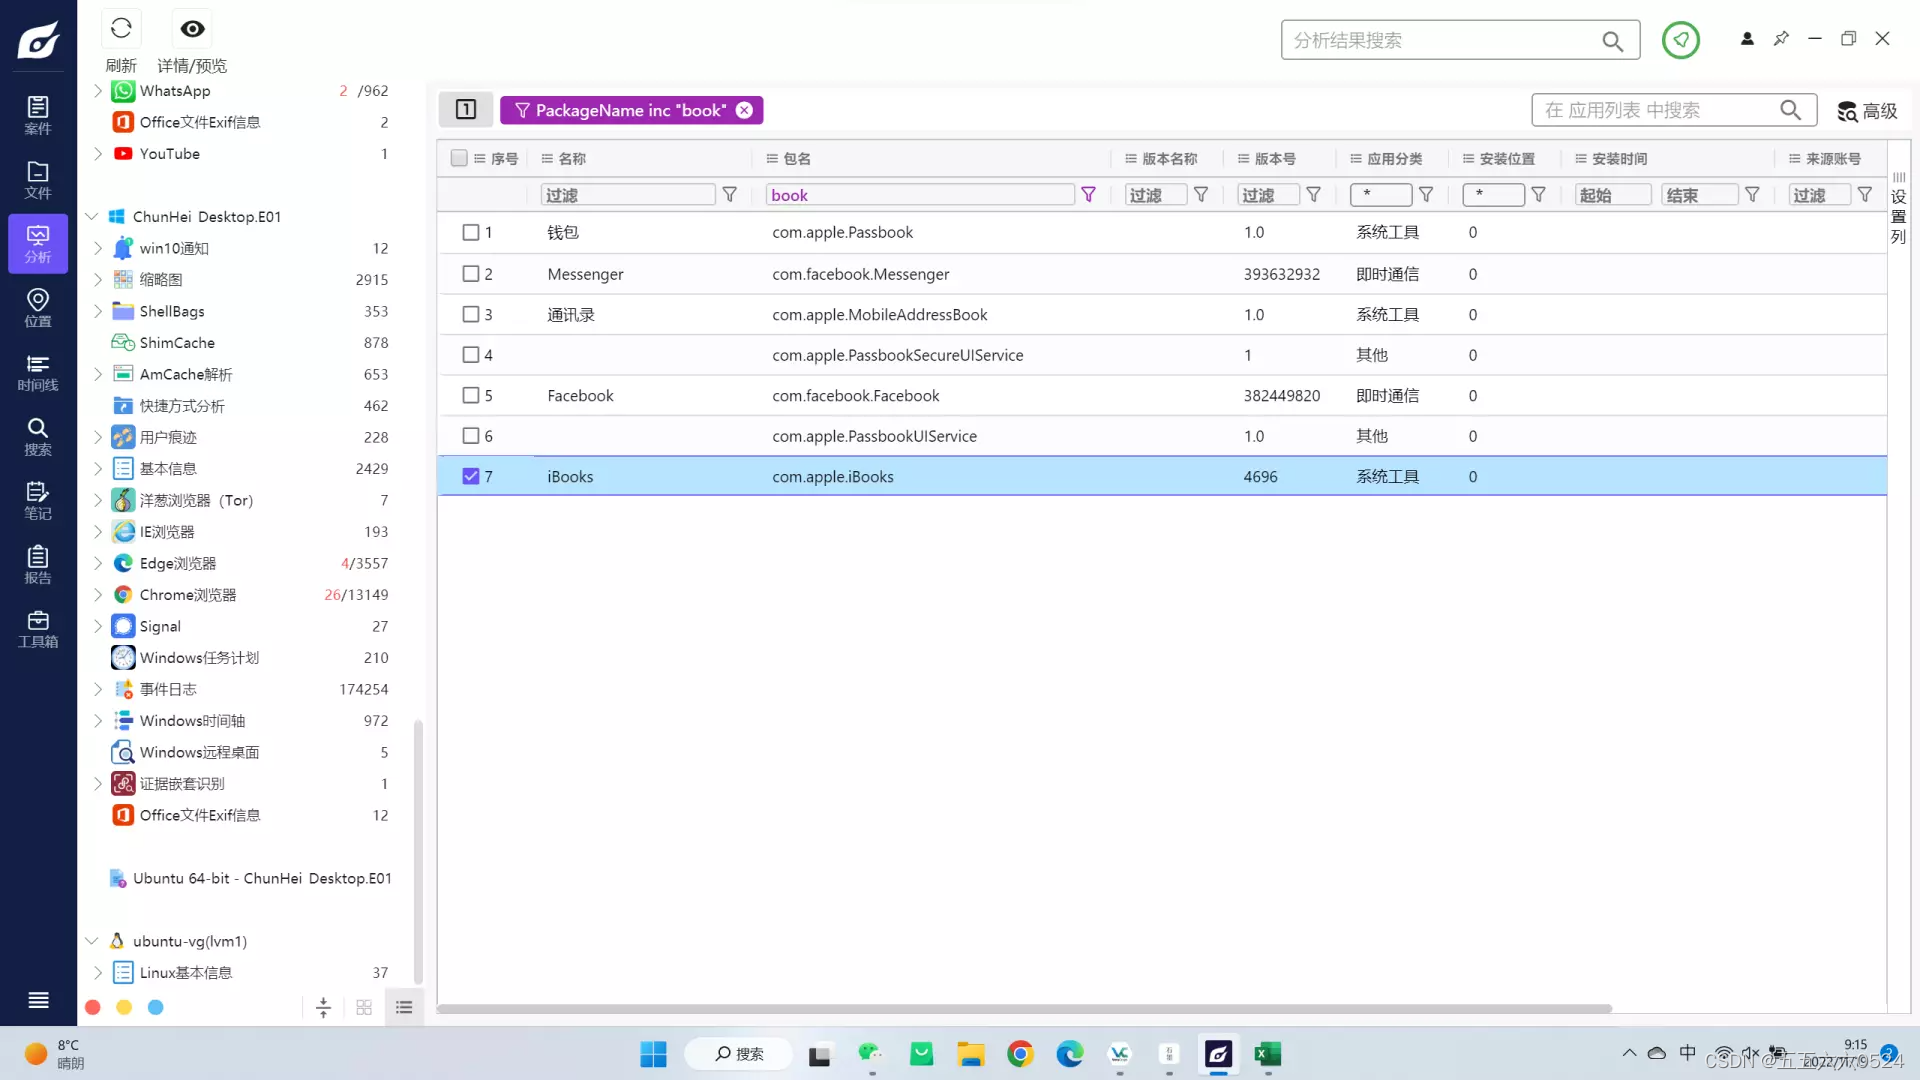Click the filter funnel next to book field
The width and height of the screenshot is (1920, 1080).
1088,195
